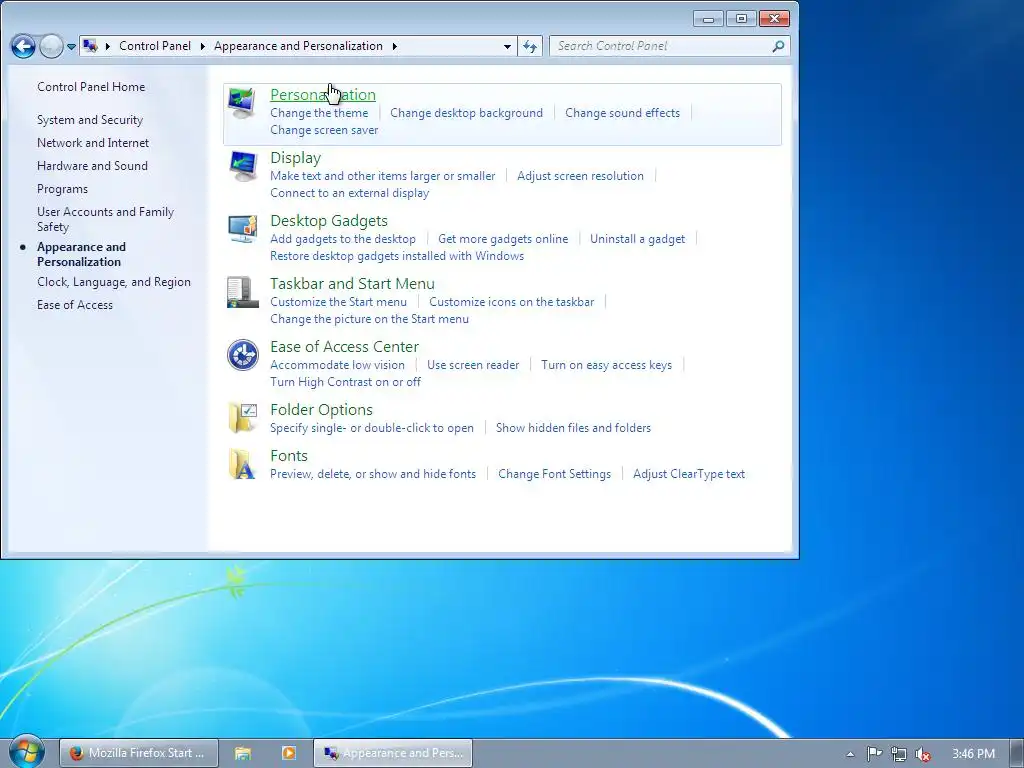
Task: Refresh the Control Panel view
Action: coord(530,46)
